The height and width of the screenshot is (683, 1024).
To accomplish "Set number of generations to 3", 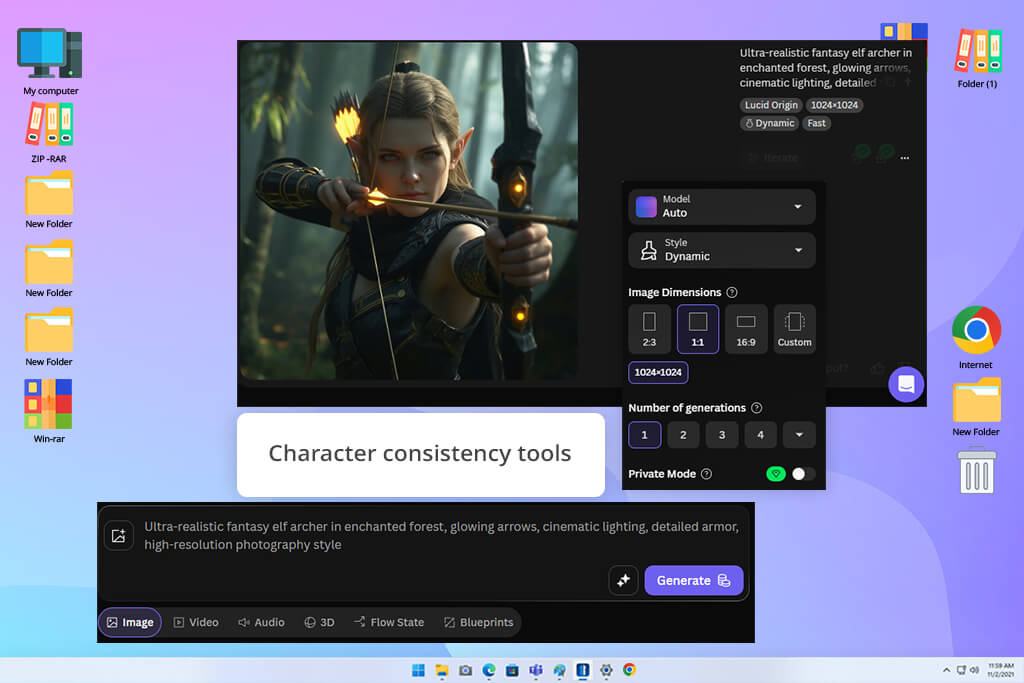I will [722, 435].
